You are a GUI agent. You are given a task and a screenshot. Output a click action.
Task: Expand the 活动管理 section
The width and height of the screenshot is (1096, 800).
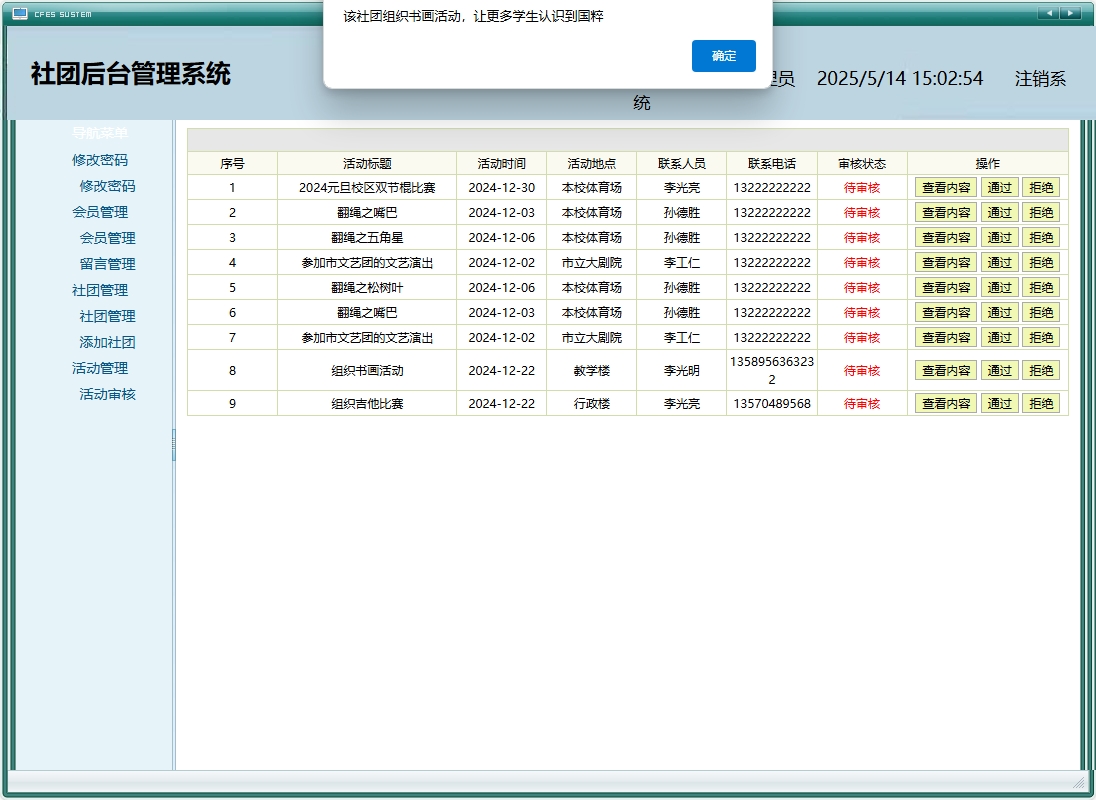[102, 368]
